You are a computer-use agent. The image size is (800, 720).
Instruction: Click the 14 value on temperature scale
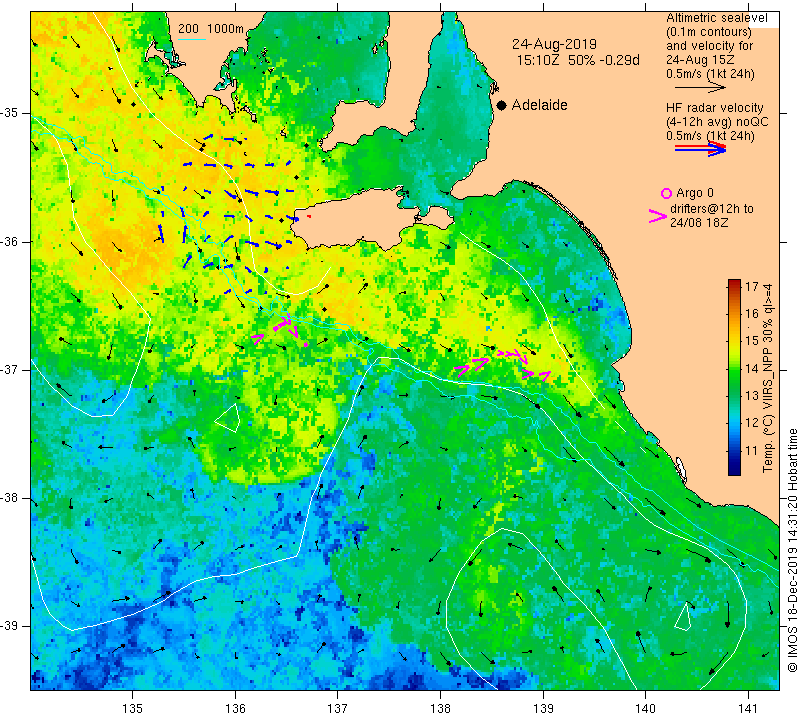click(x=752, y=368)
